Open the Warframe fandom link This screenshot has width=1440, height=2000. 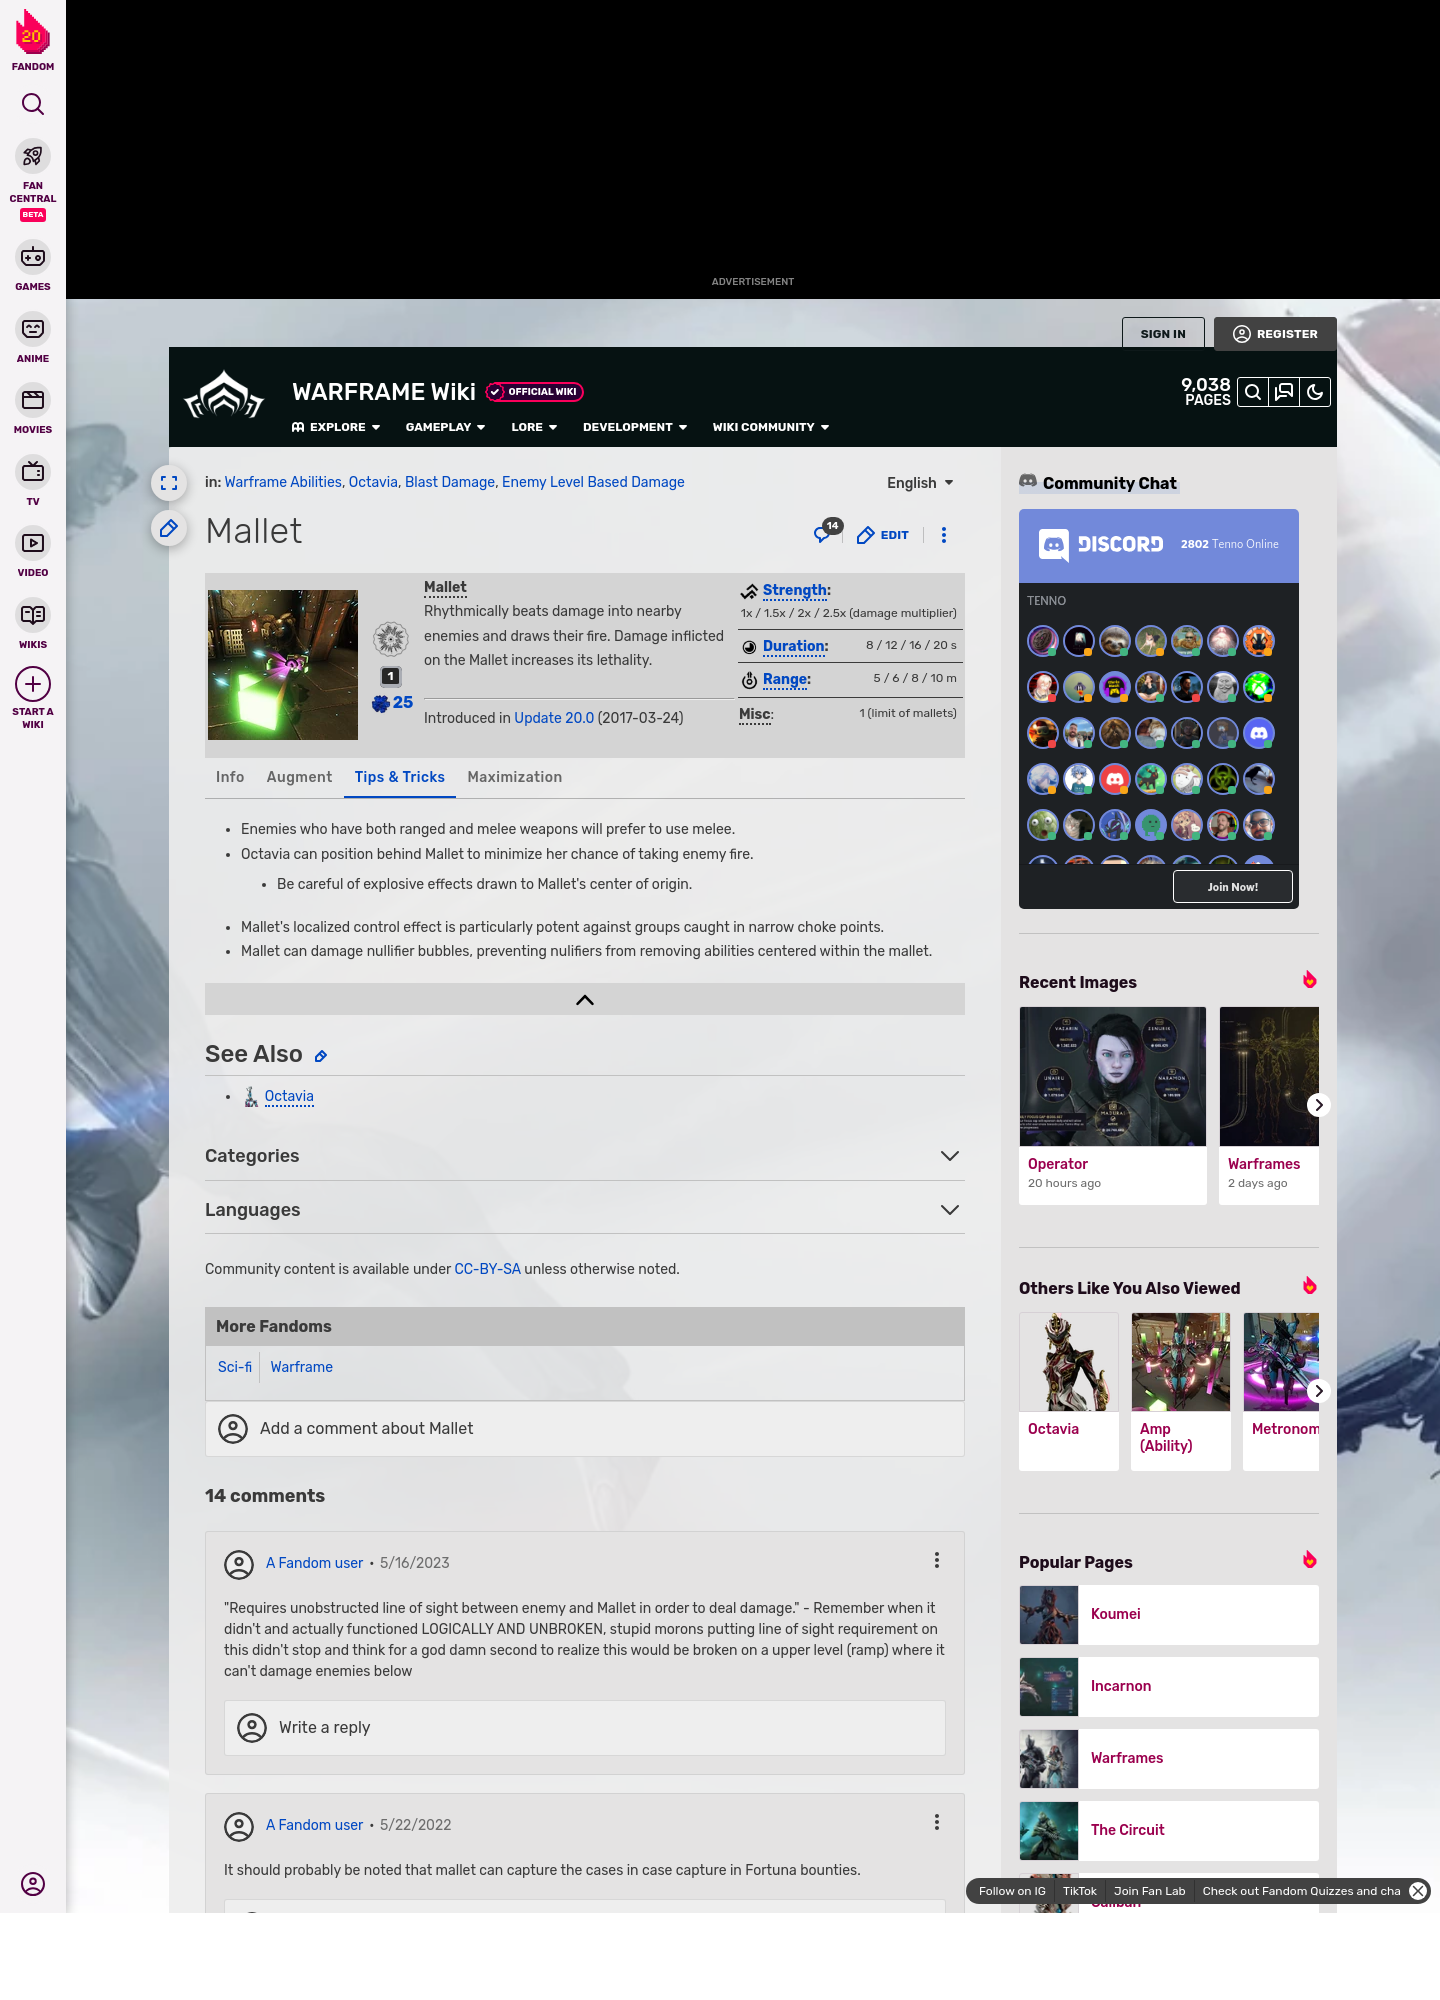point(301,1367)
